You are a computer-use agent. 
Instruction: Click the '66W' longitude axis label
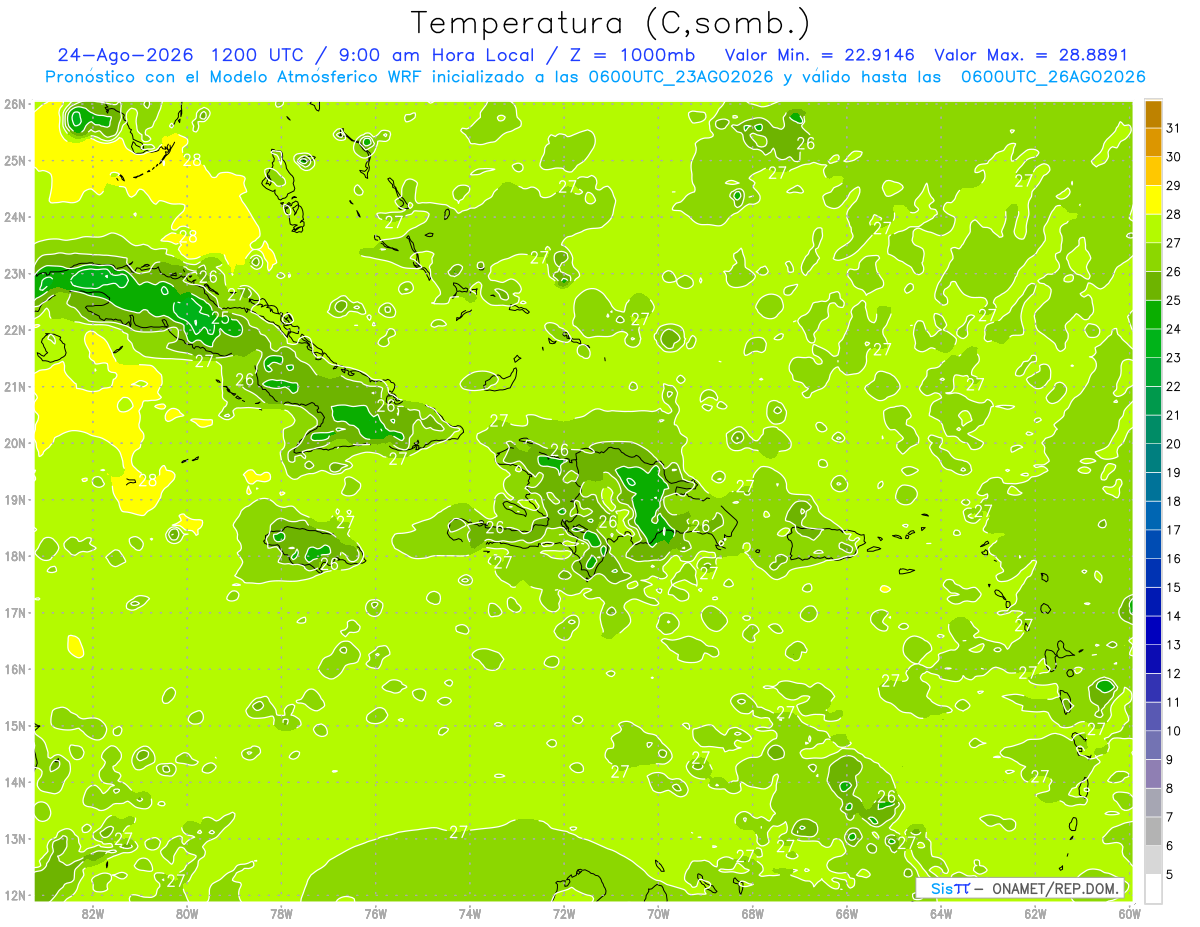point(847,912)
